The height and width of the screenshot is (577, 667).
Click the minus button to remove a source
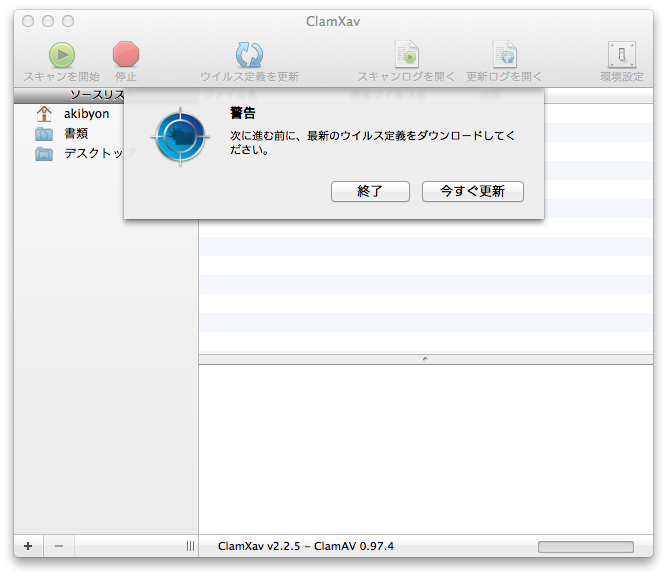[x=59, y=546]
